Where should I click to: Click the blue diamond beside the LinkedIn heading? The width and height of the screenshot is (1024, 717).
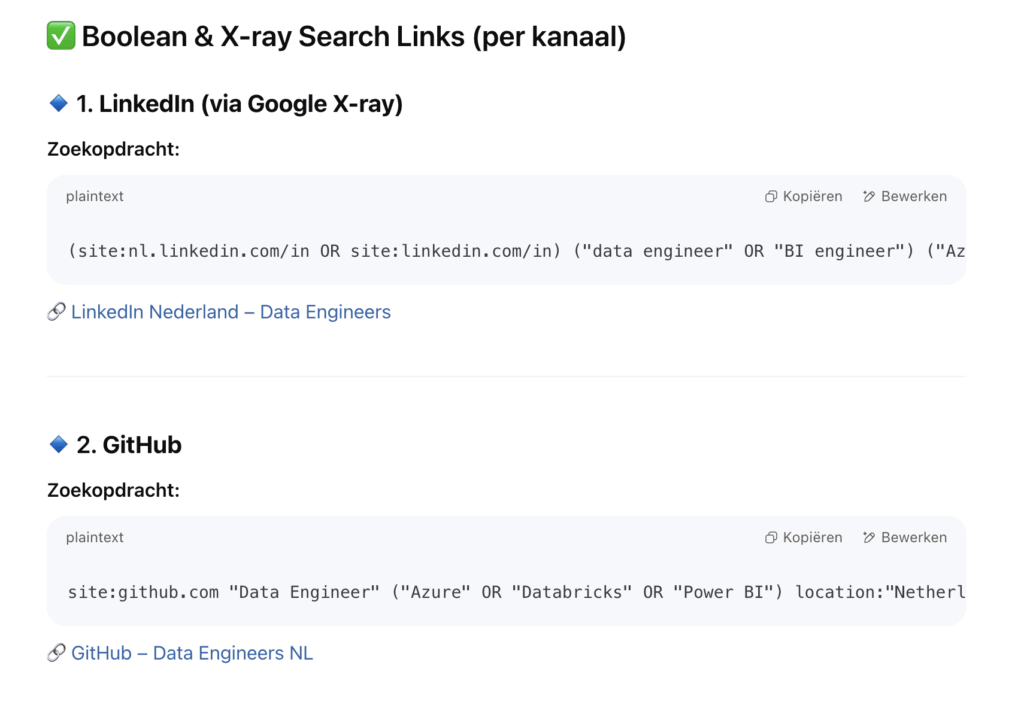58,103
